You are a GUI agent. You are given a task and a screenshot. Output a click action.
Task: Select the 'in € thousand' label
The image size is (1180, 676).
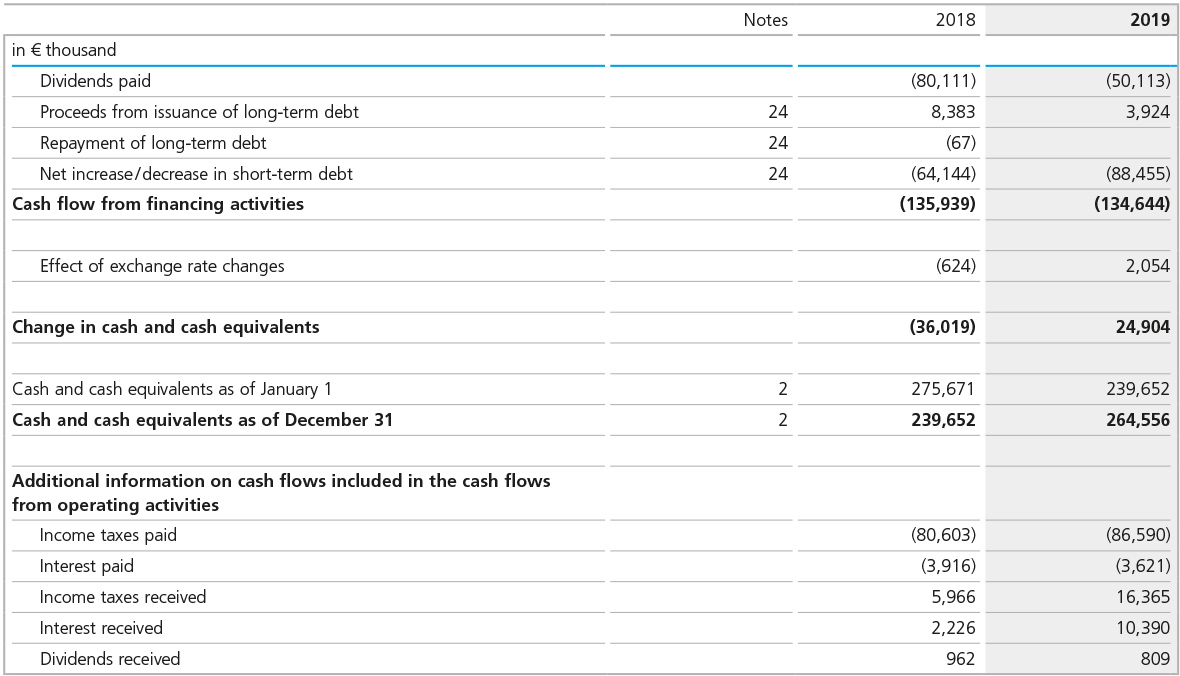64,50
